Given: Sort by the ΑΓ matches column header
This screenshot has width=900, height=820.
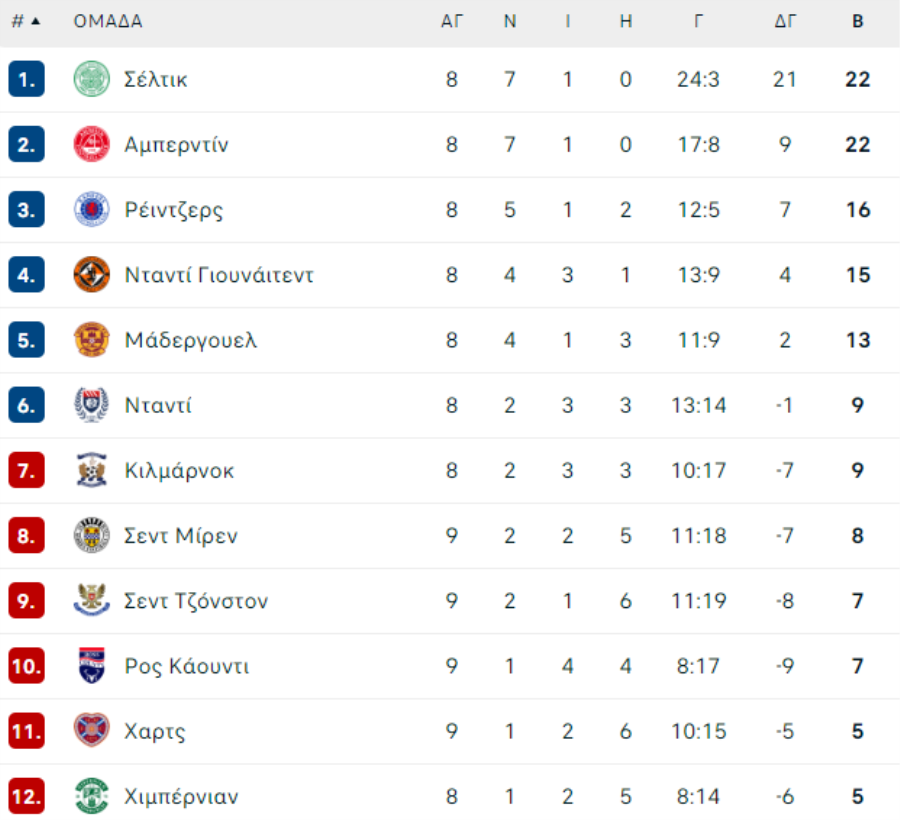Looking at the screenshot, I should [x=452, y=21].
